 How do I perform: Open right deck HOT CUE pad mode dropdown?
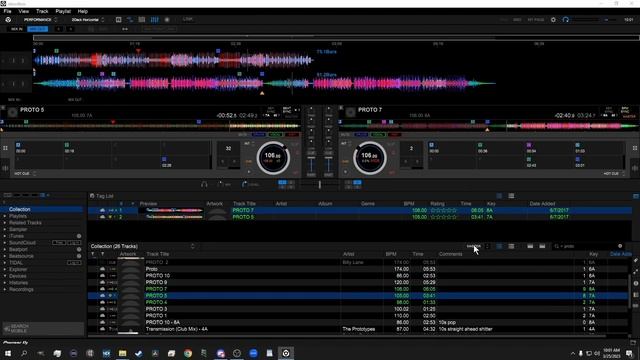(x=614, y=174)
